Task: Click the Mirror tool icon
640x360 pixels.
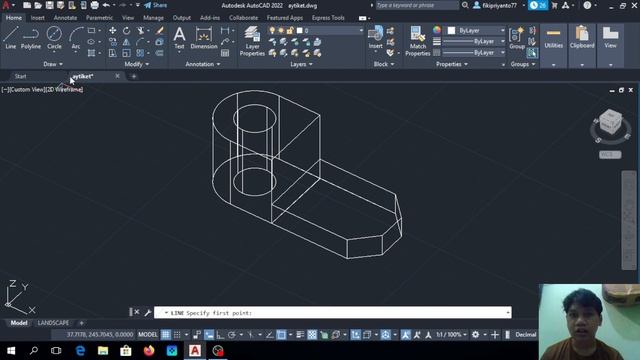Action: coord(127,42)
